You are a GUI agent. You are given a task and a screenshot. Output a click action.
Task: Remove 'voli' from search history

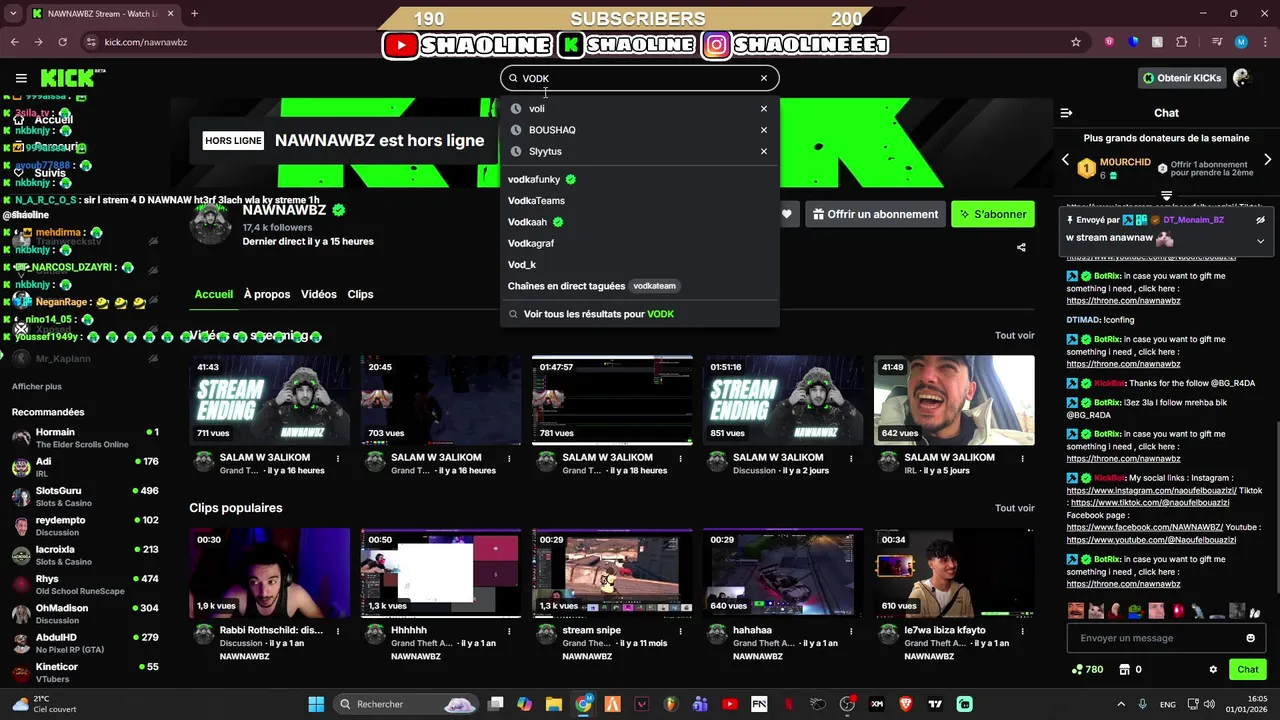point(764,109)
